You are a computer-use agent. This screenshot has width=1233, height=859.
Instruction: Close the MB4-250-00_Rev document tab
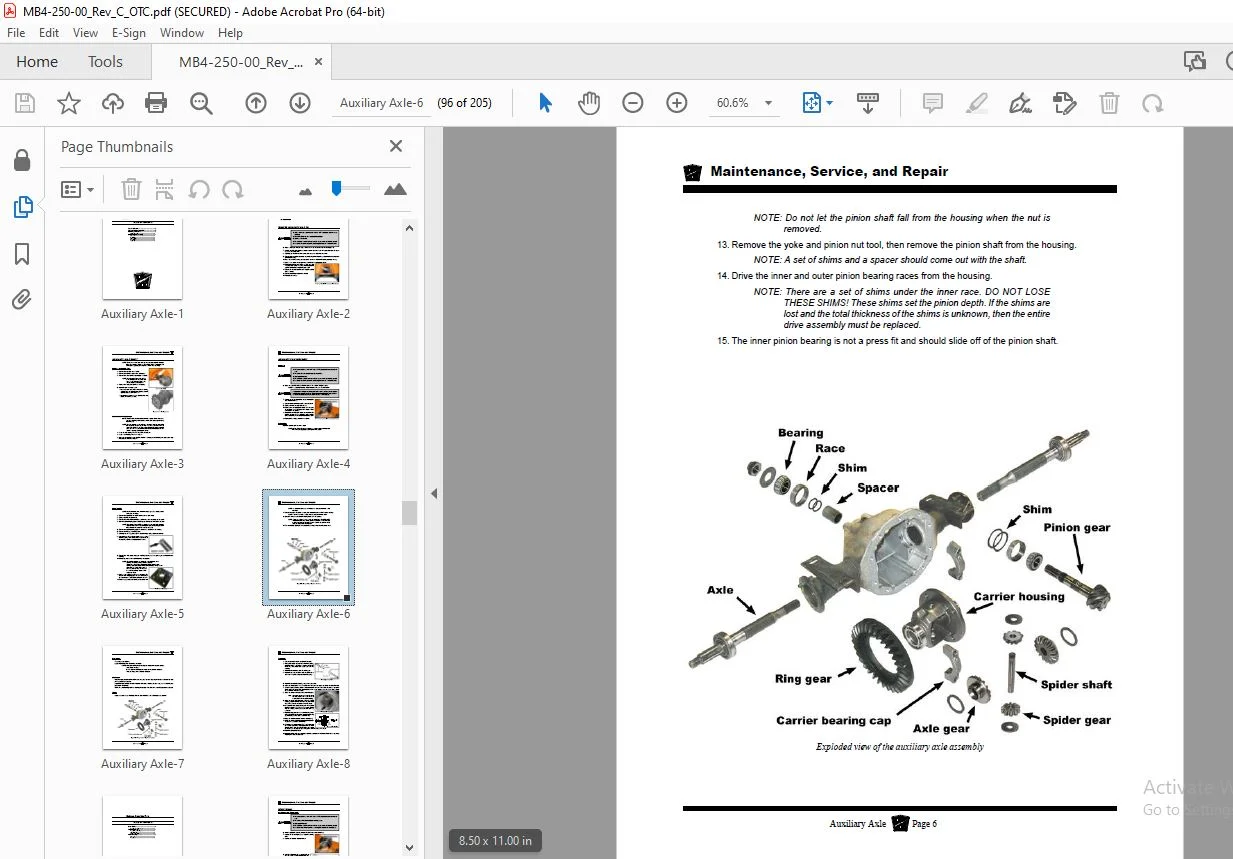[318, 62]
